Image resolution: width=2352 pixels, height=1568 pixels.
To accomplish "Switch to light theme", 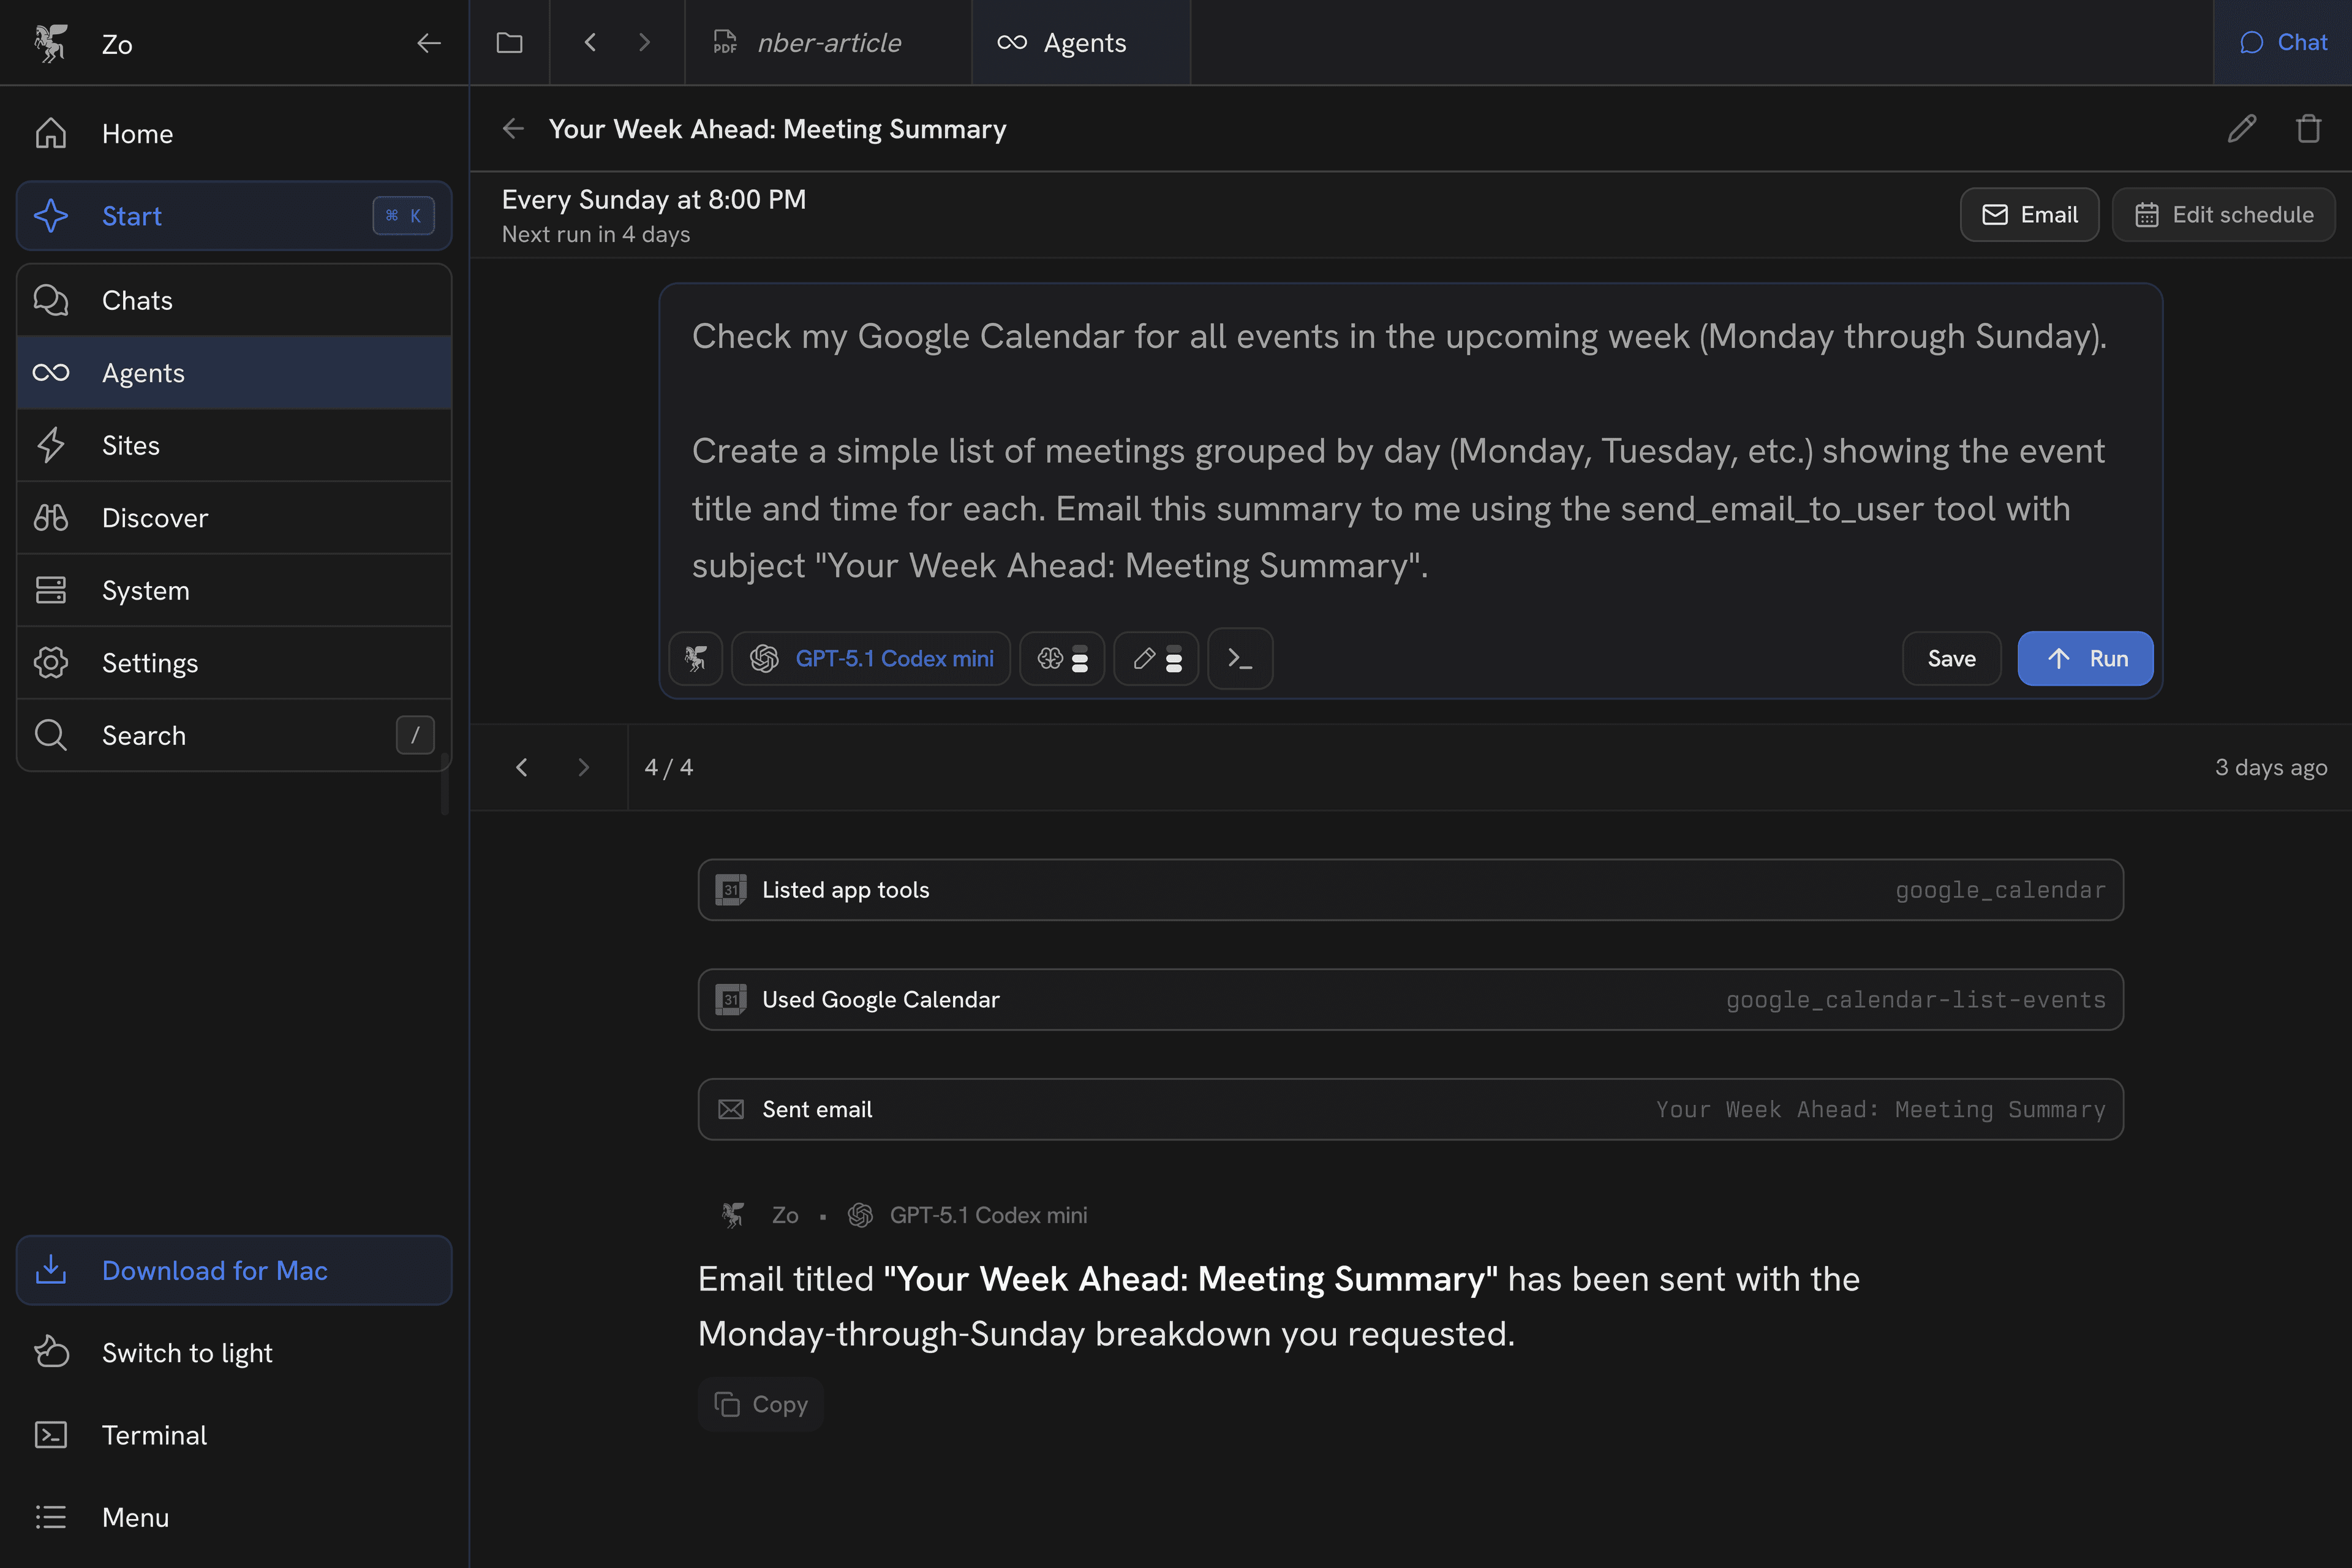I will (x=187, y=1352).
